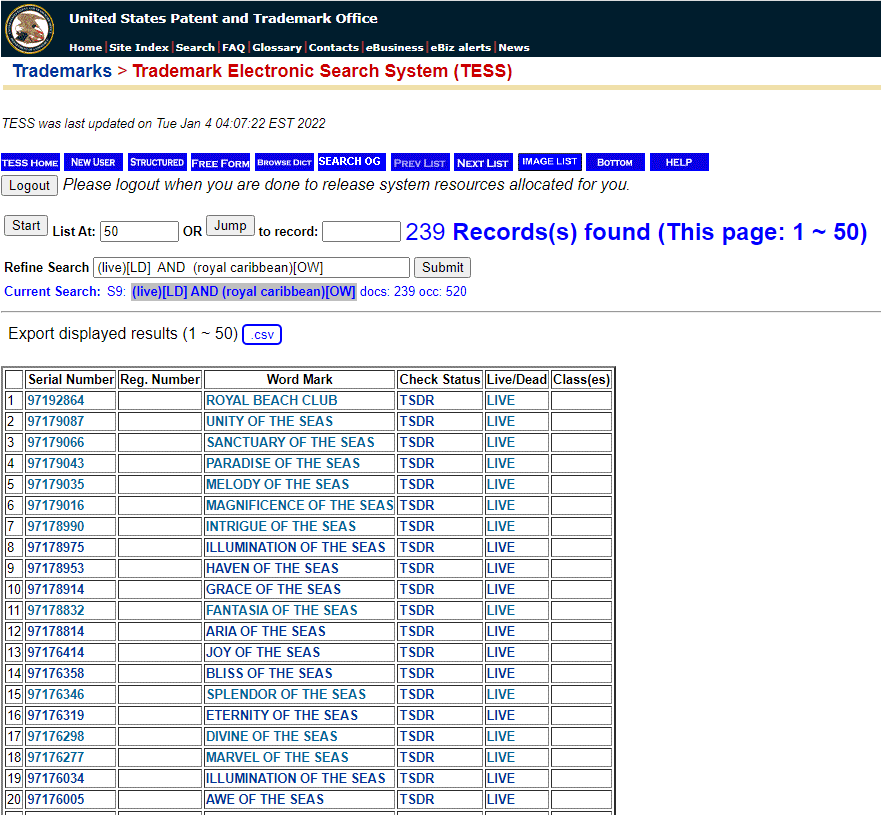Focus the List At input field

[139, 232]
